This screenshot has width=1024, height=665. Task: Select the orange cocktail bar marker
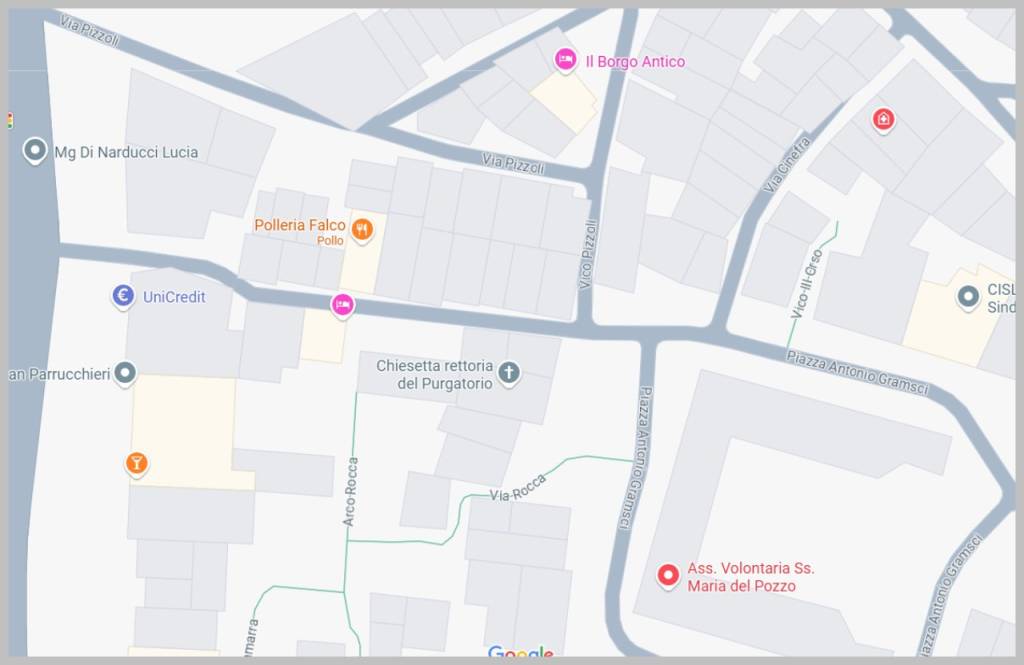click(136, 464)
